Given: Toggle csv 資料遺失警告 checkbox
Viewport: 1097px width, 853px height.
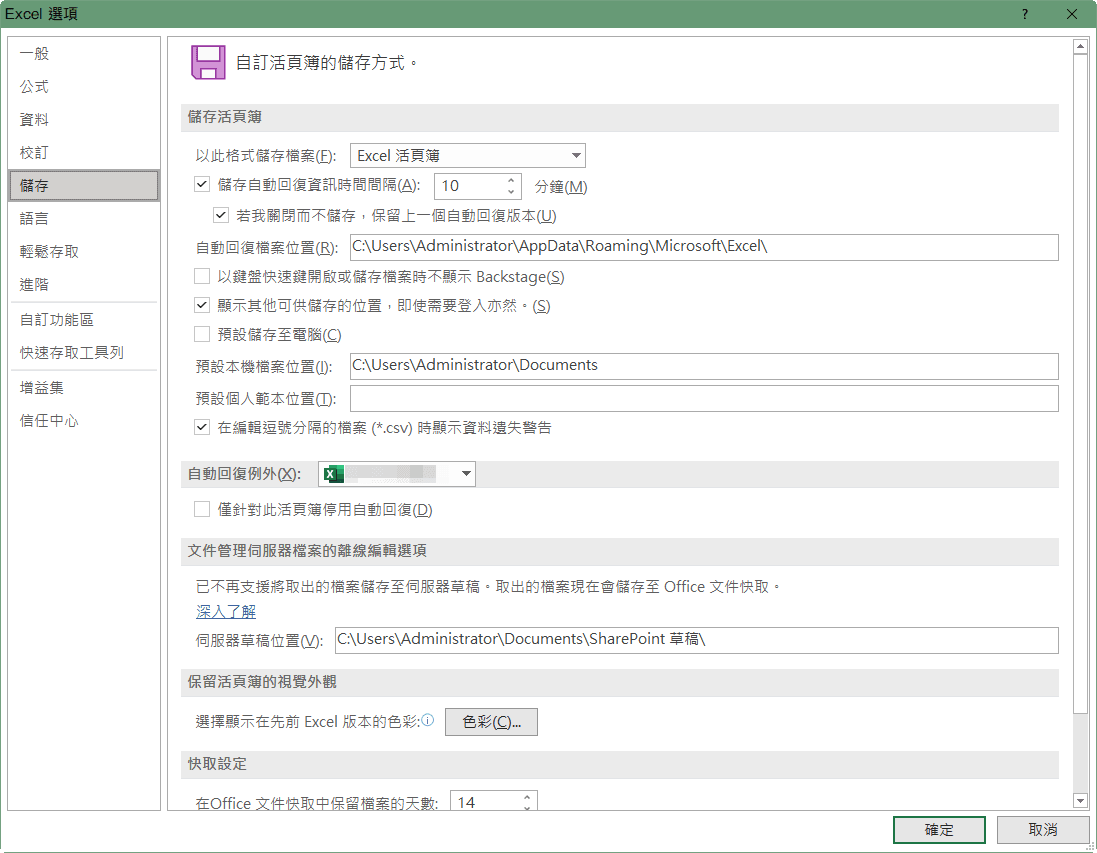Looking at the screenshot, I should (202, 427).
